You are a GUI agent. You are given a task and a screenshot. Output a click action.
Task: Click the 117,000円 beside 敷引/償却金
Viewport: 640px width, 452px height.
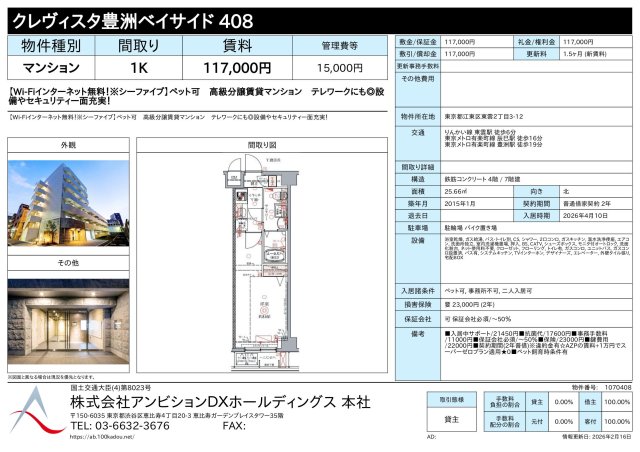[x=460, y=54]
